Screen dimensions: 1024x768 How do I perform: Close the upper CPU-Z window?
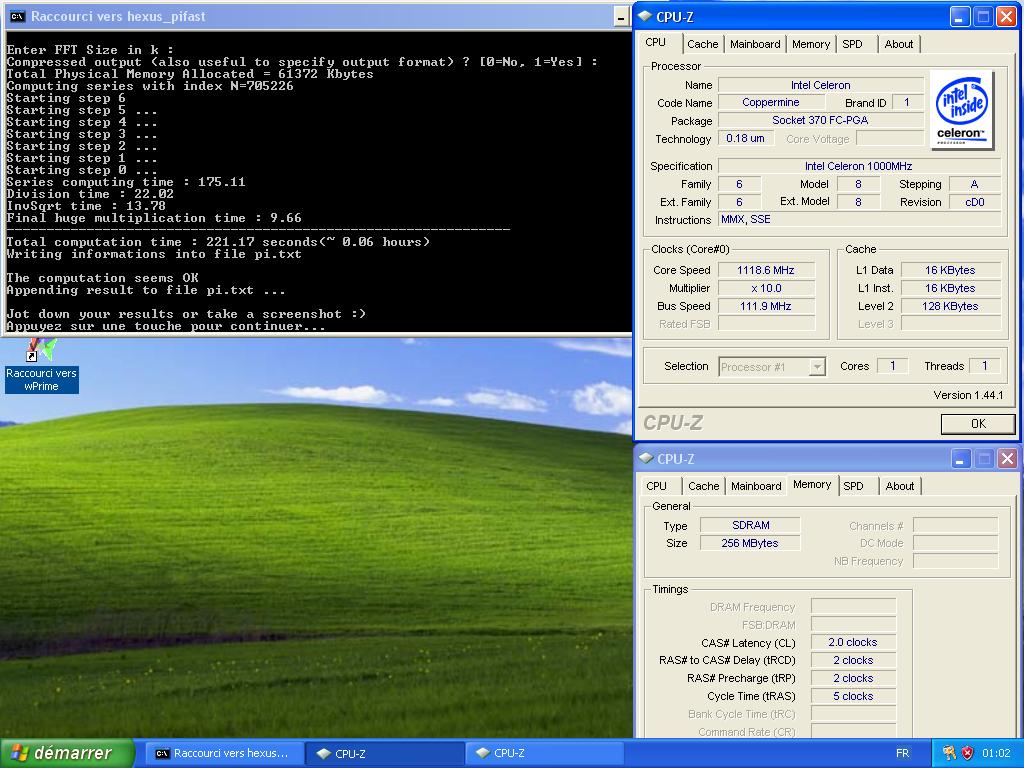[x=1006, y=17]
